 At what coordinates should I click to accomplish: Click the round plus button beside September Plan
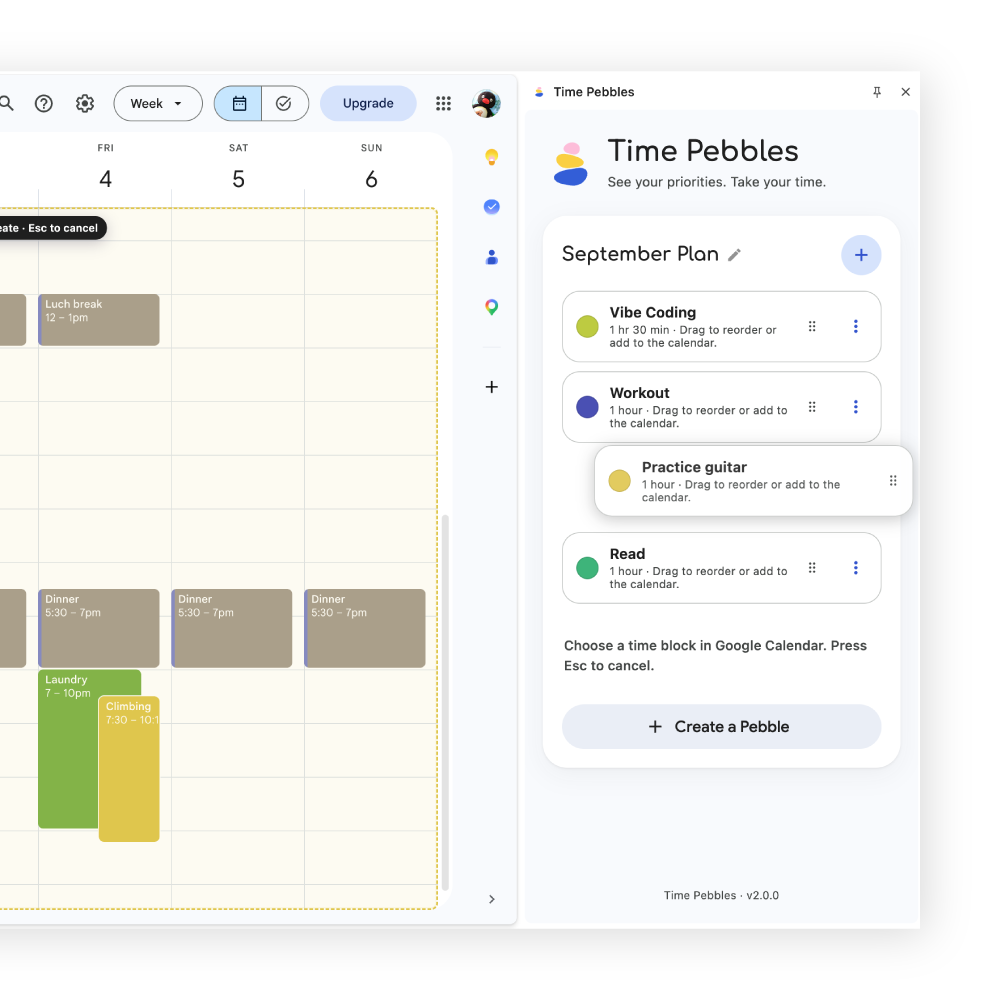point(861,255)
